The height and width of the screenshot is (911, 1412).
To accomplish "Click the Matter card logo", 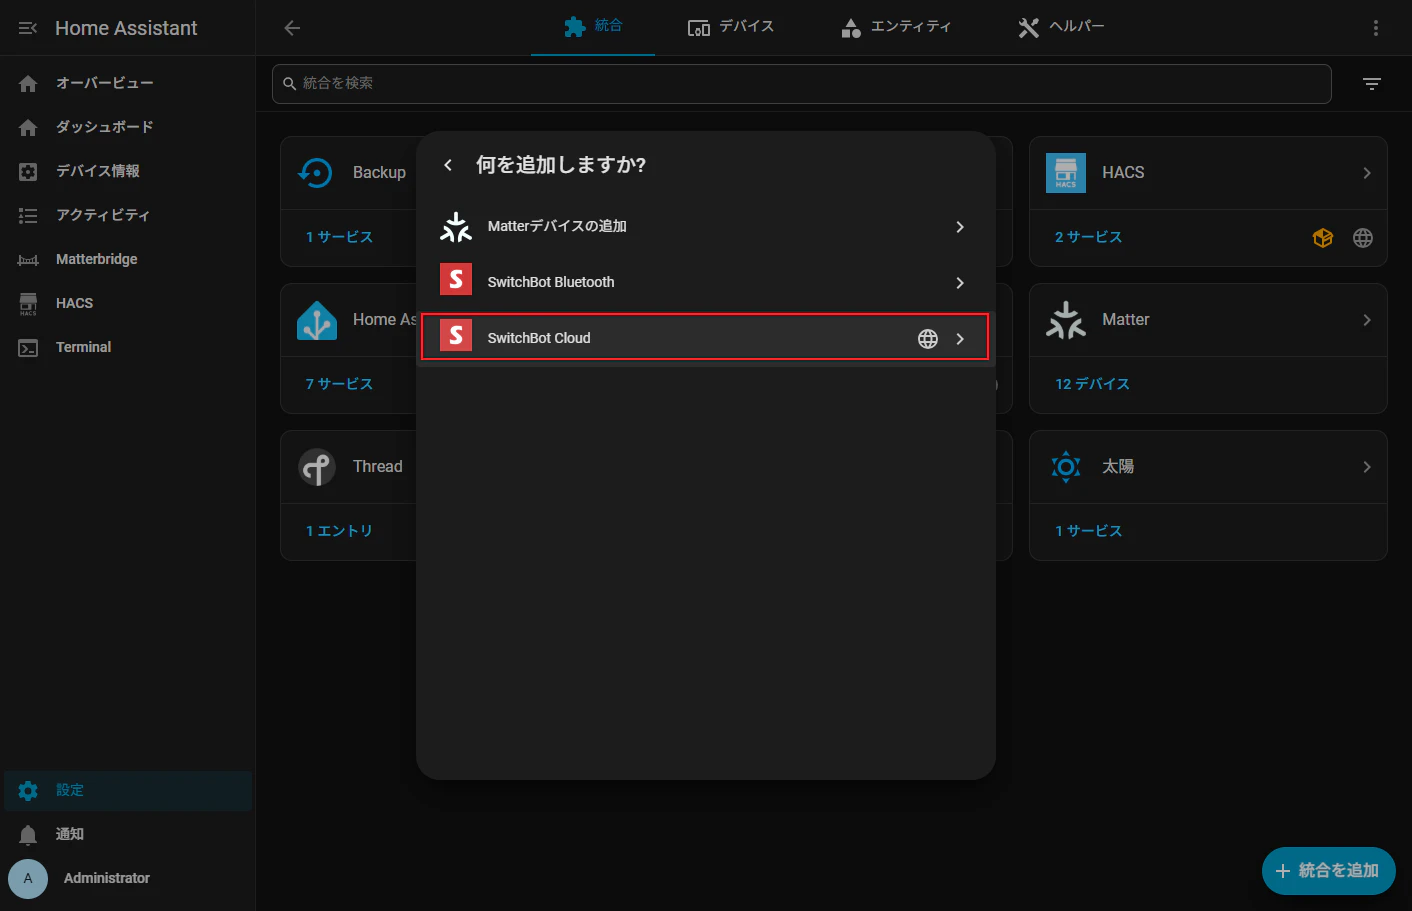I will pos(1066,320).
